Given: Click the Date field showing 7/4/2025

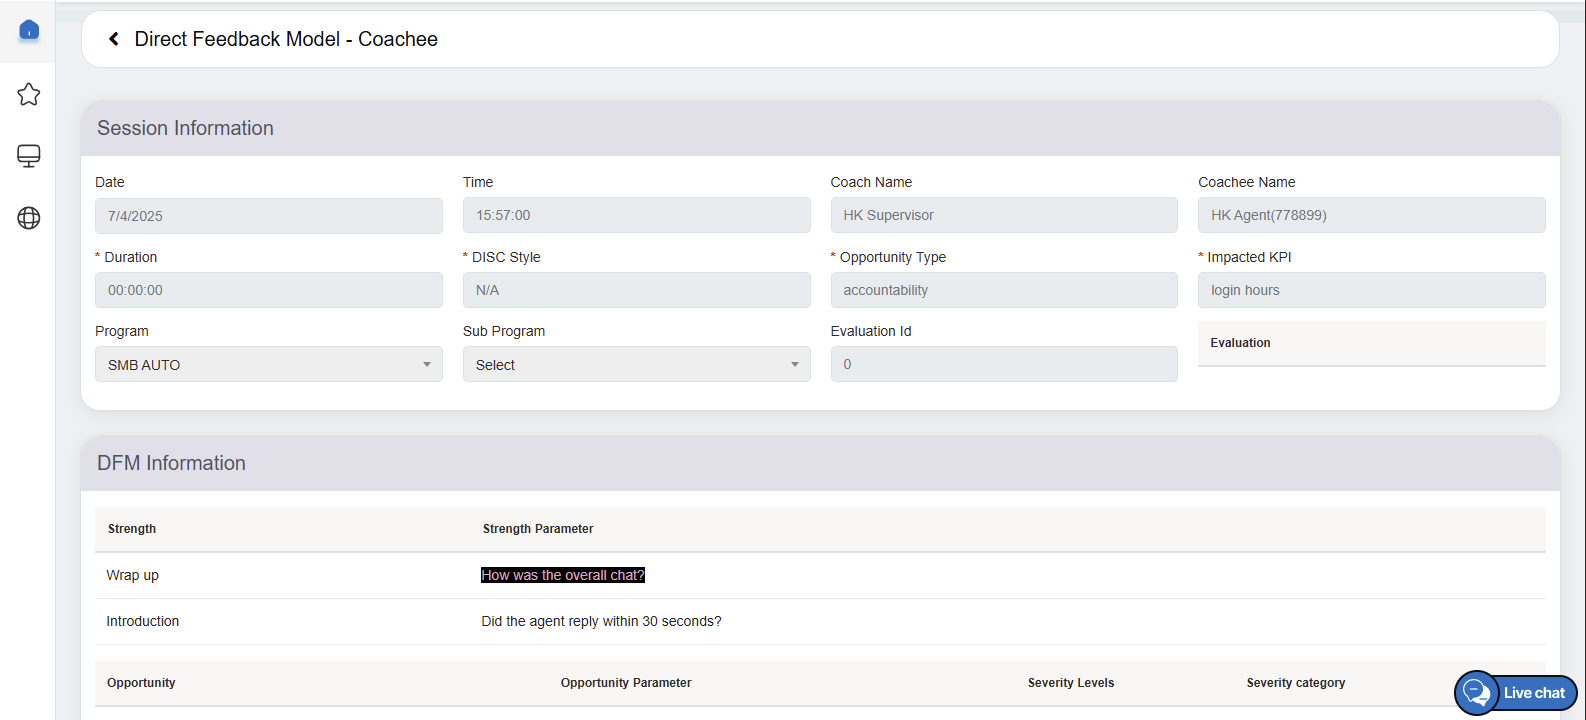Looking at the screenshot, I should click(x=268, y=216).
